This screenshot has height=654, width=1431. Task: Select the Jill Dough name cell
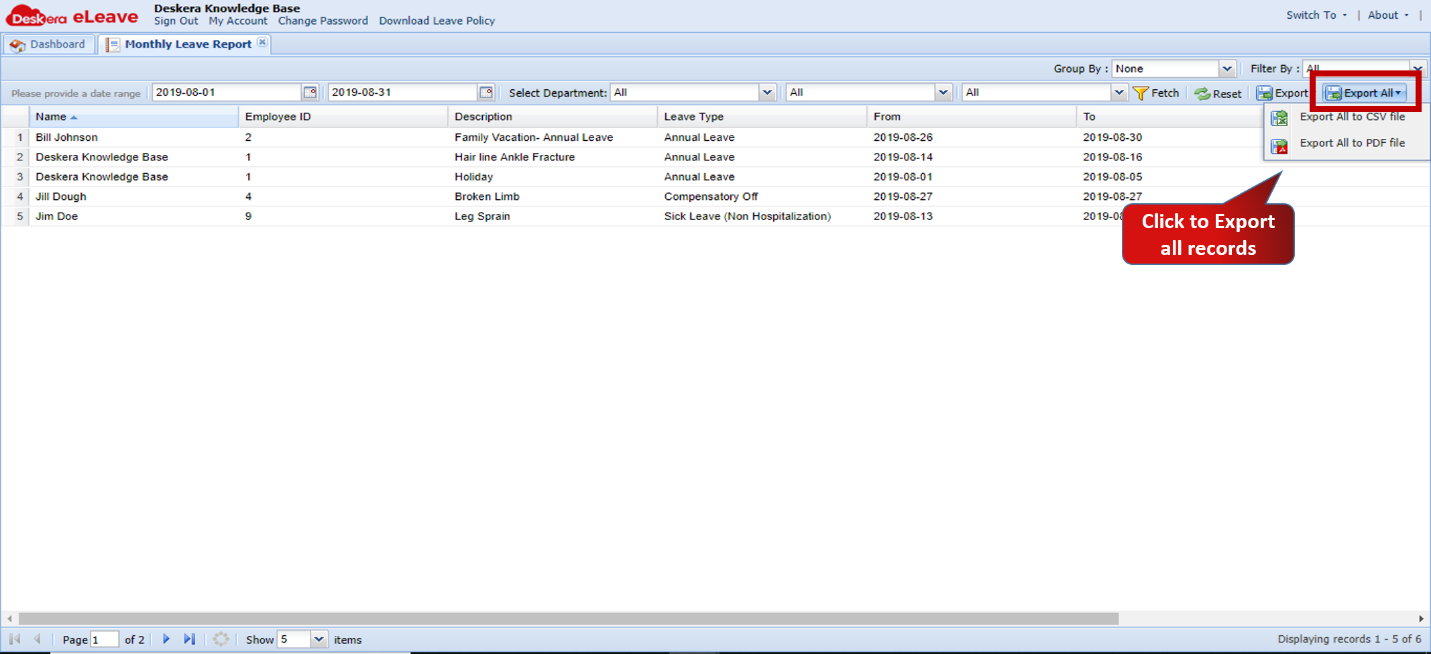pyautogui.click(x=61, y=196)
